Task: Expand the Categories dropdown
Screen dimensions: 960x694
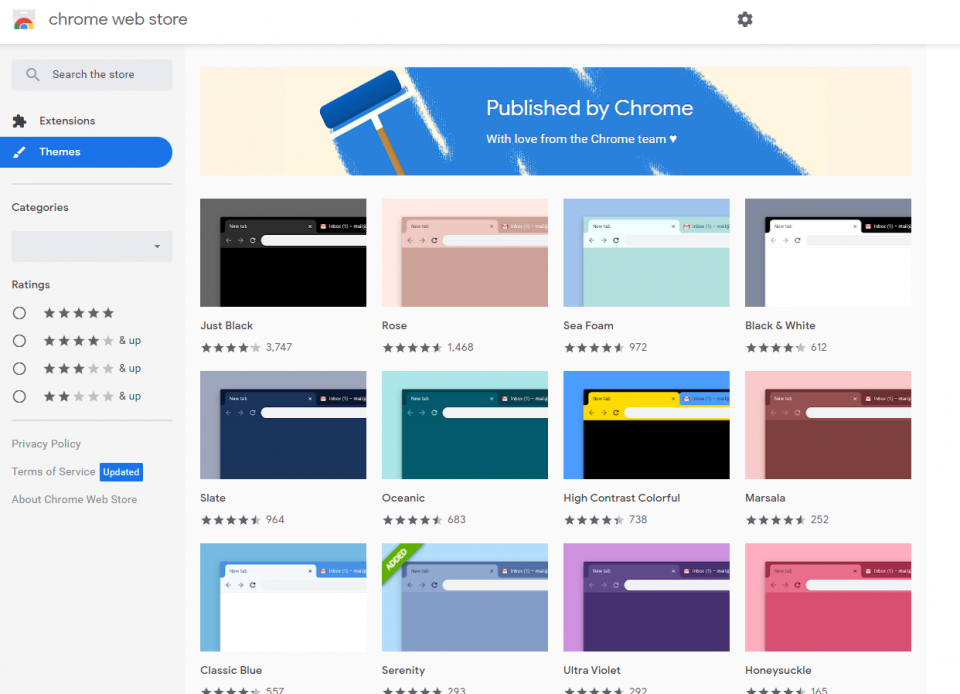Action: coord(92,246)
